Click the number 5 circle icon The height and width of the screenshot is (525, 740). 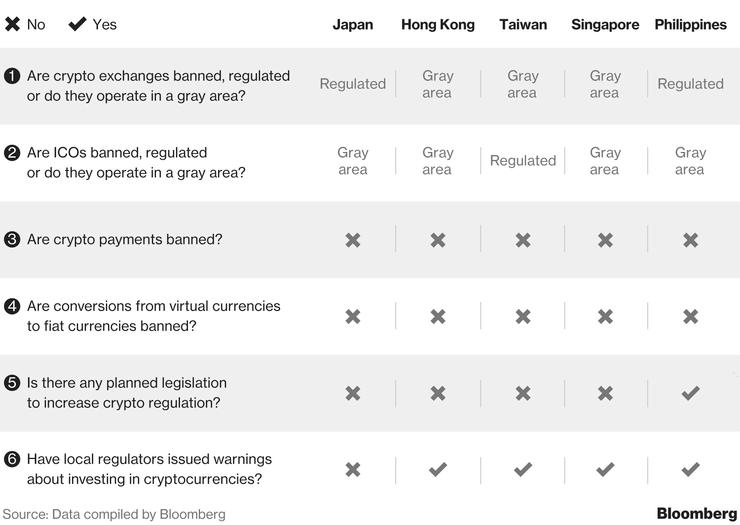12,382
